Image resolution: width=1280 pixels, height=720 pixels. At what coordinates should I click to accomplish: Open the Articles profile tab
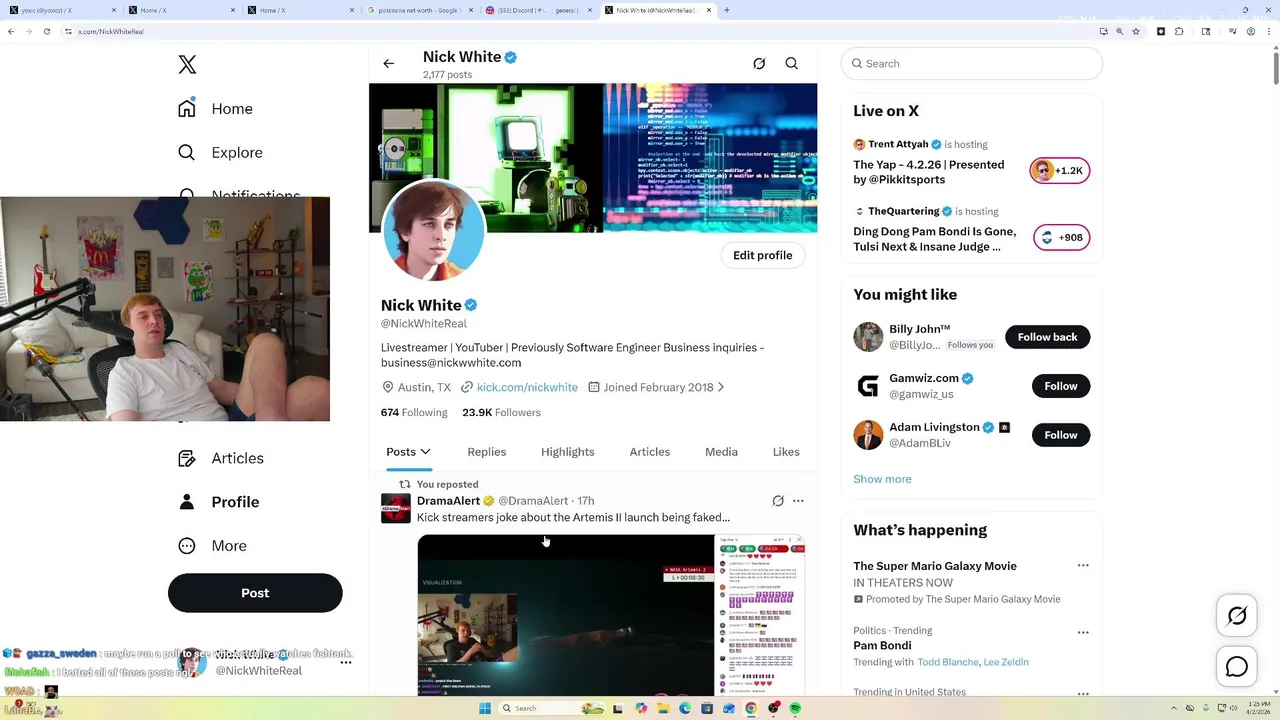[650, 452]
